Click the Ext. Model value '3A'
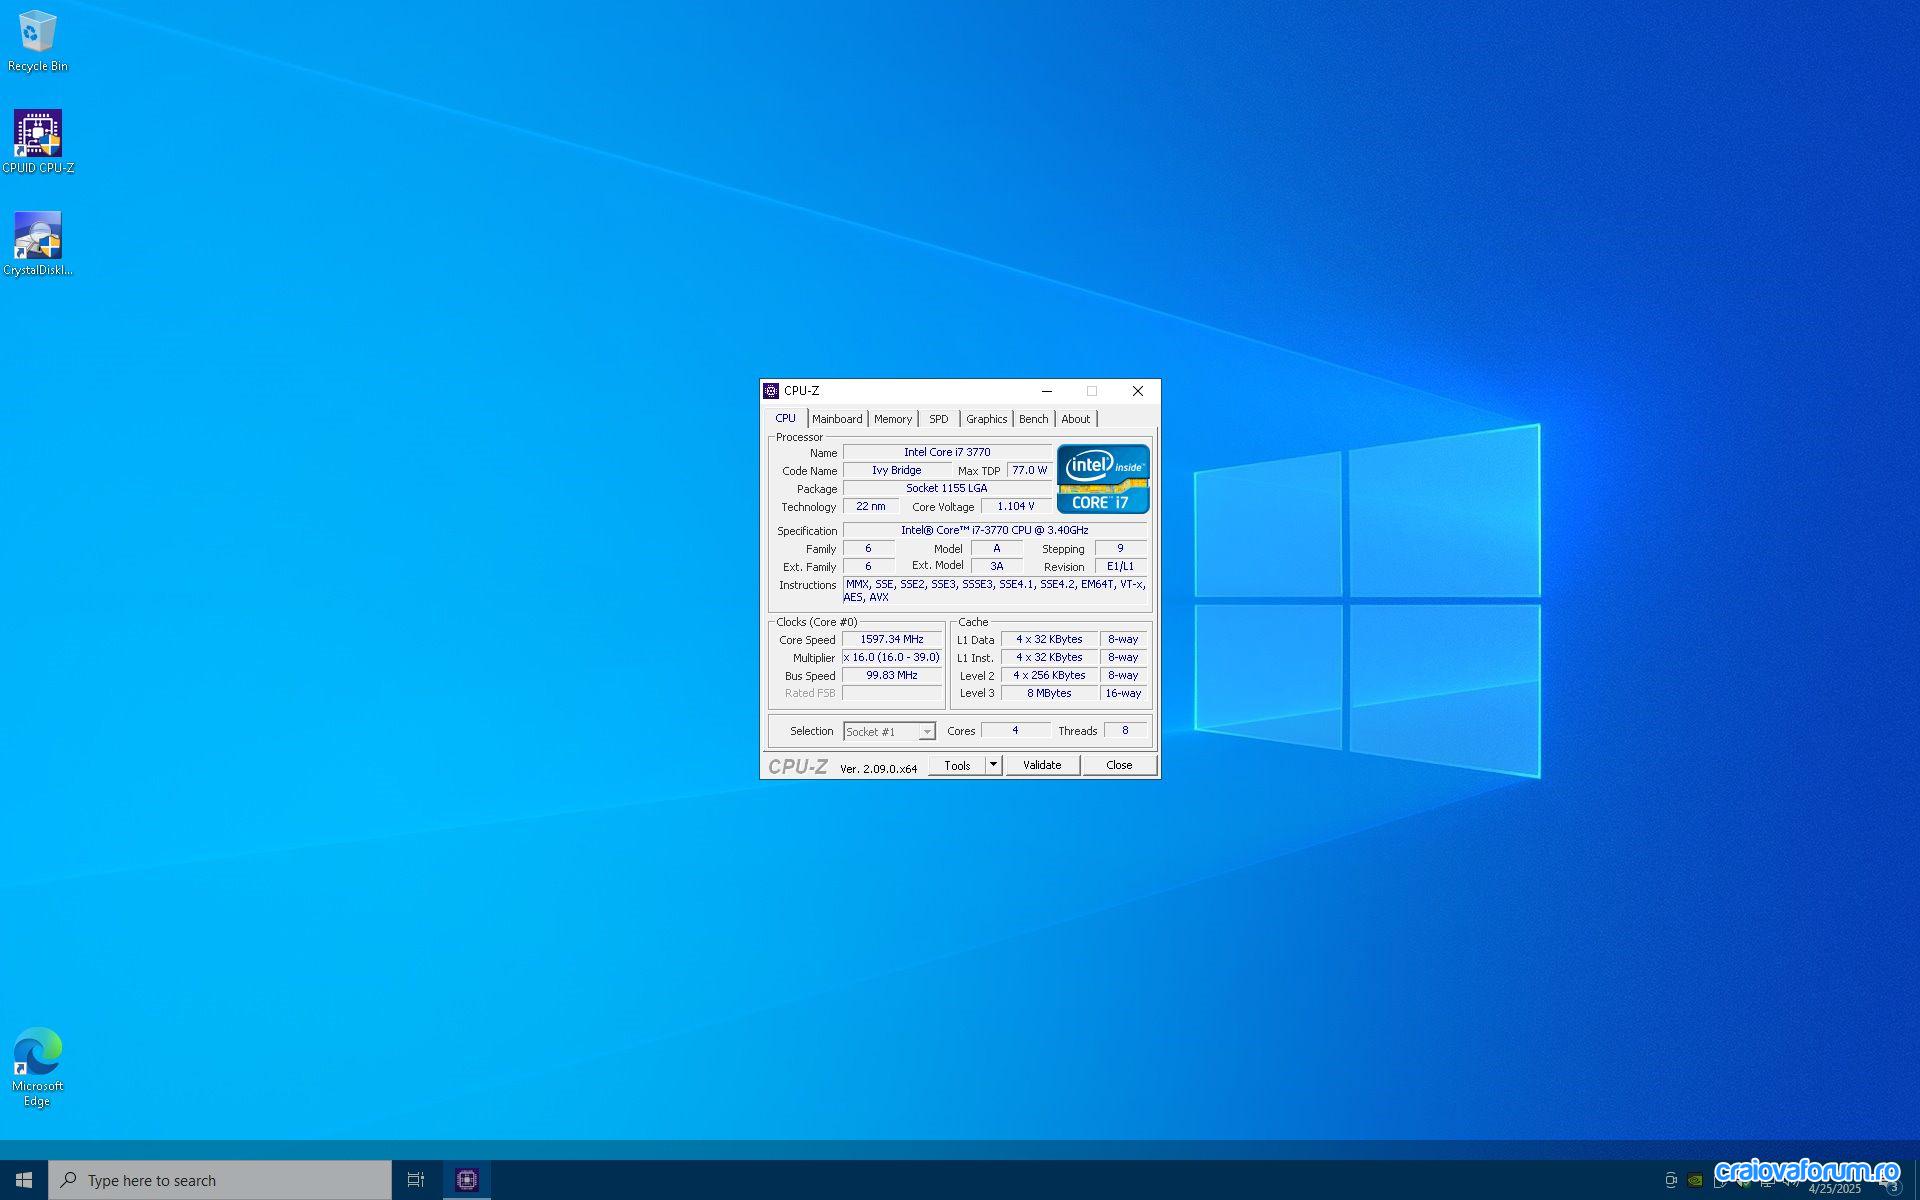 (997, 566)
